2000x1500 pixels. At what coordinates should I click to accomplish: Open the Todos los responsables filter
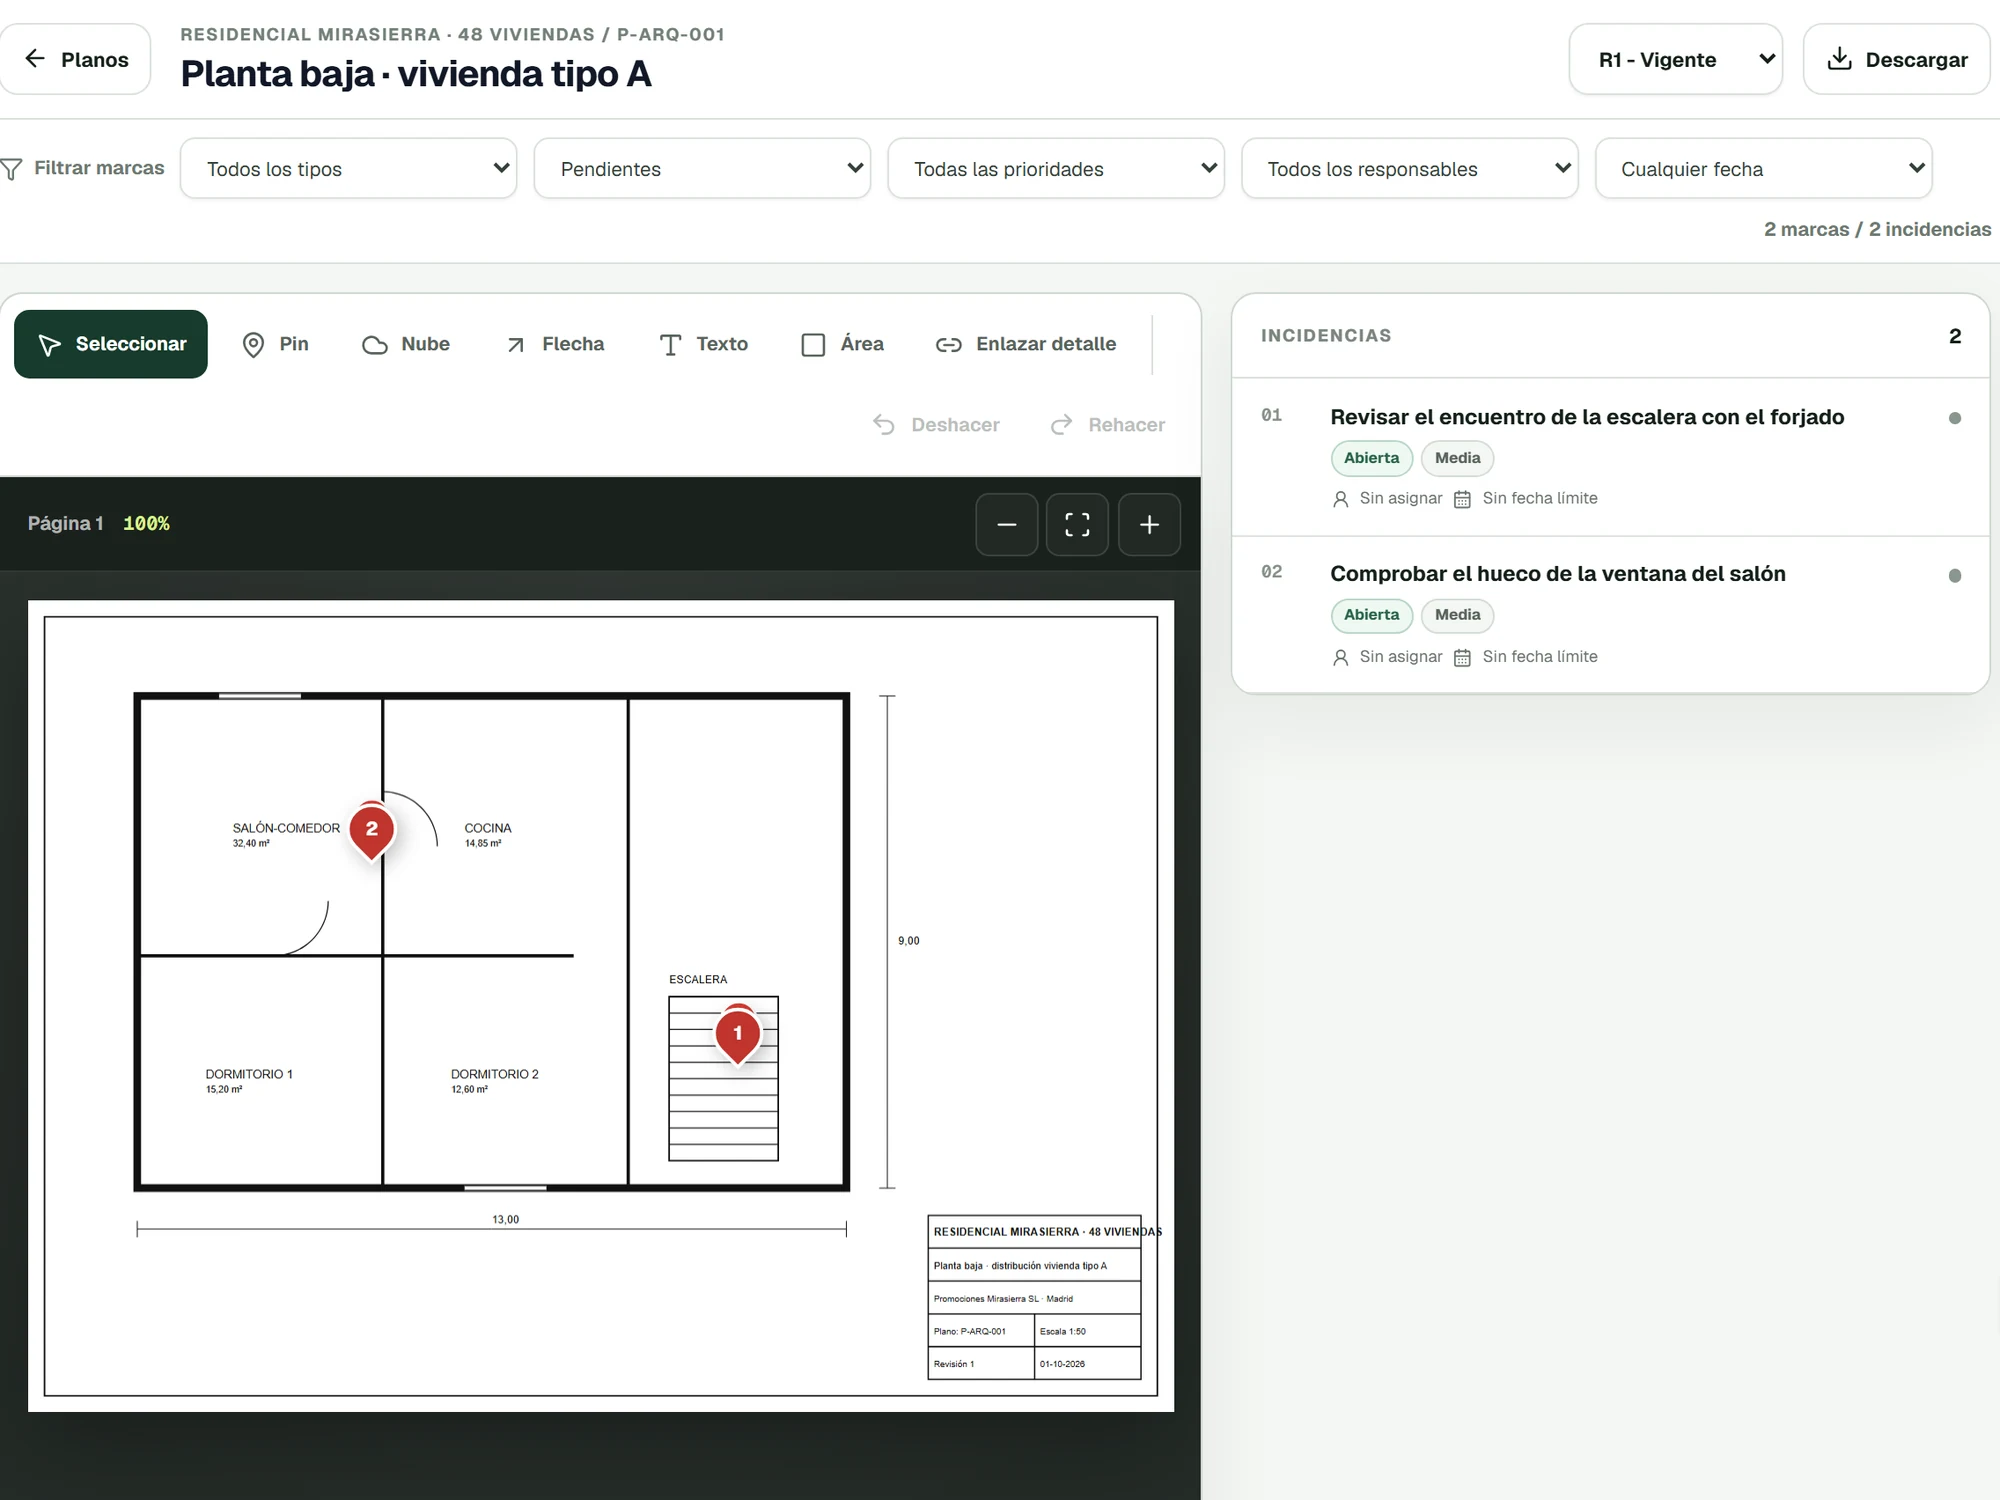[1410, 169]
